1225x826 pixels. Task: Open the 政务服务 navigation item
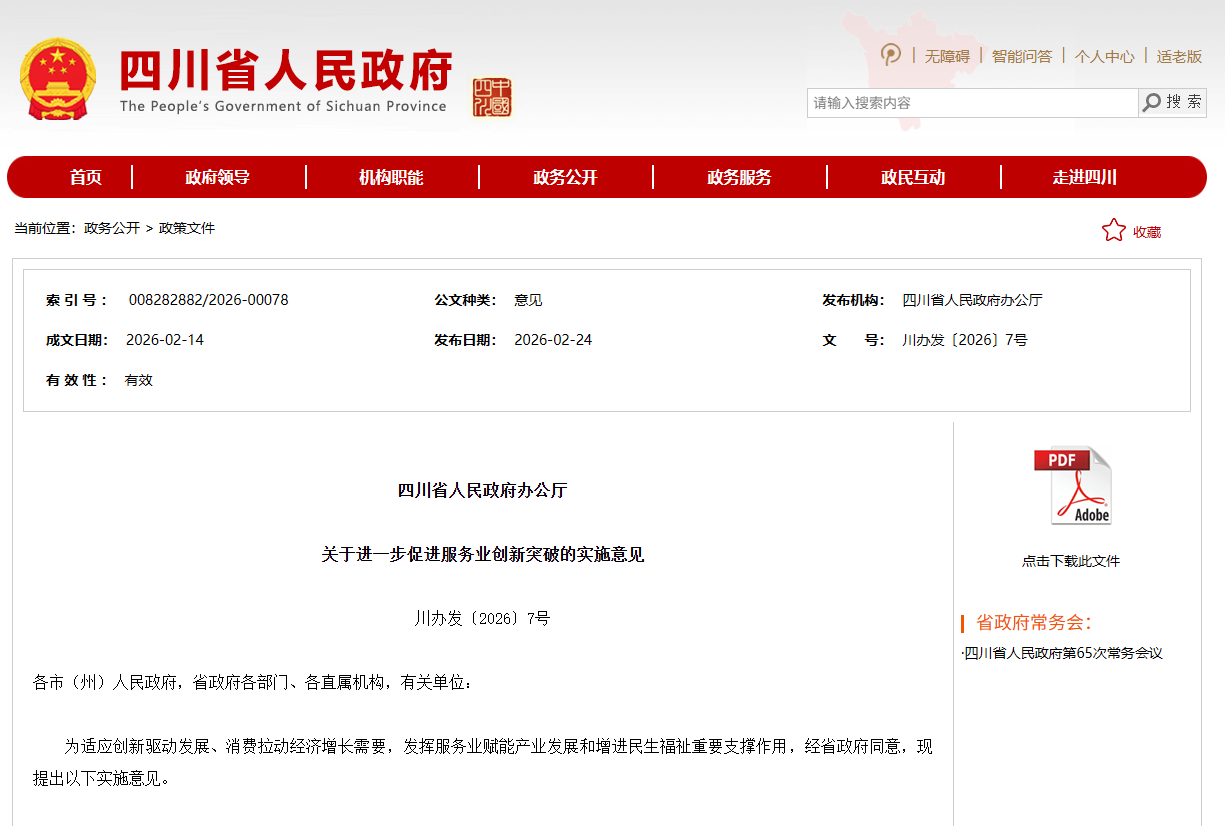[739, 177]
